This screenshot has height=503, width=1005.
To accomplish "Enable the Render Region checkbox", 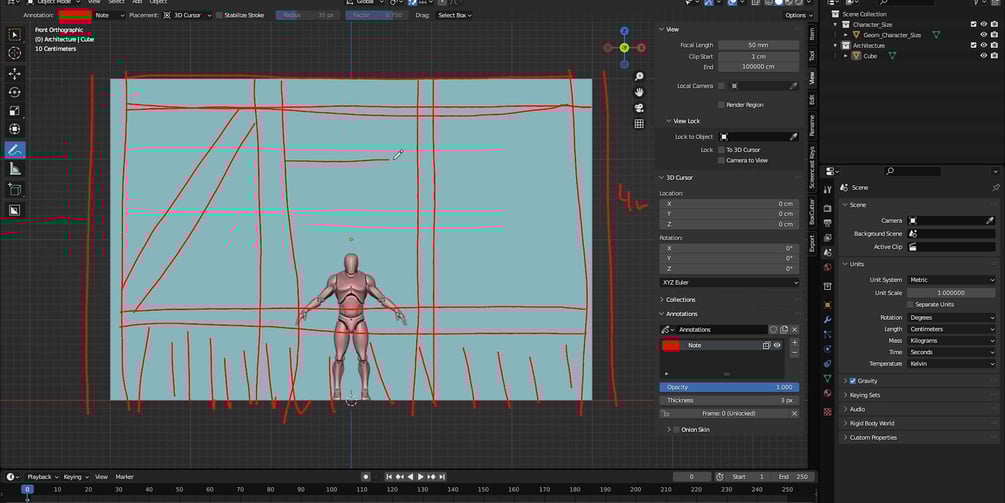I will tap(722, 104).
